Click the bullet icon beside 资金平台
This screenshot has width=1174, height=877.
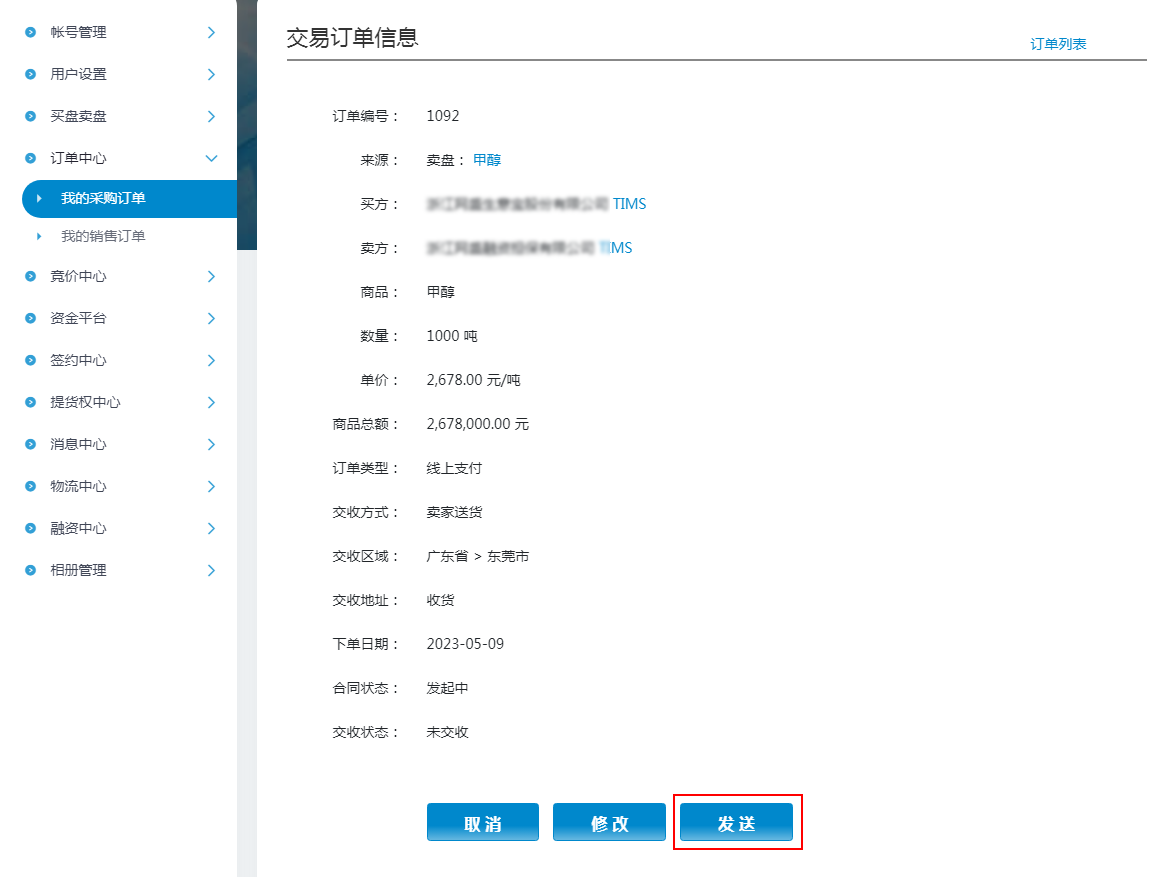point(30,319)
